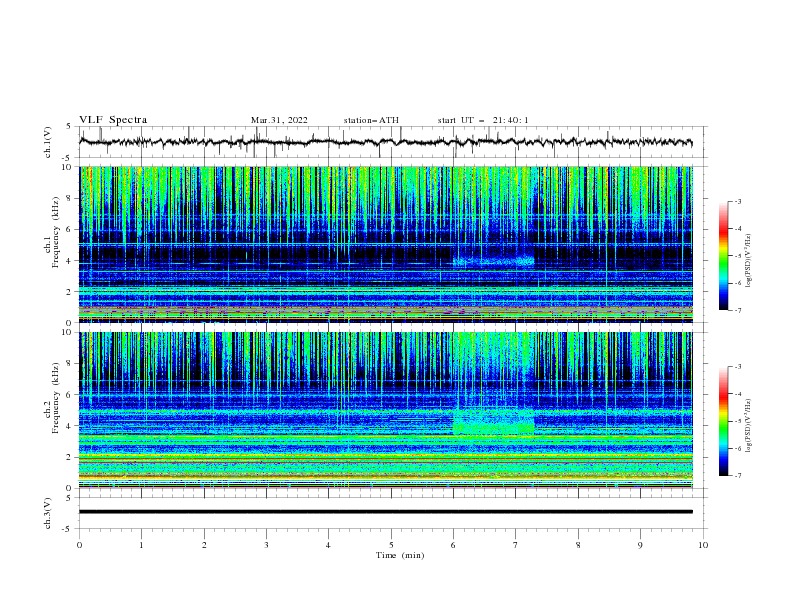Click the 'start UT = 21:40:1' text
The image size is (792, 612).
[483, 120]
